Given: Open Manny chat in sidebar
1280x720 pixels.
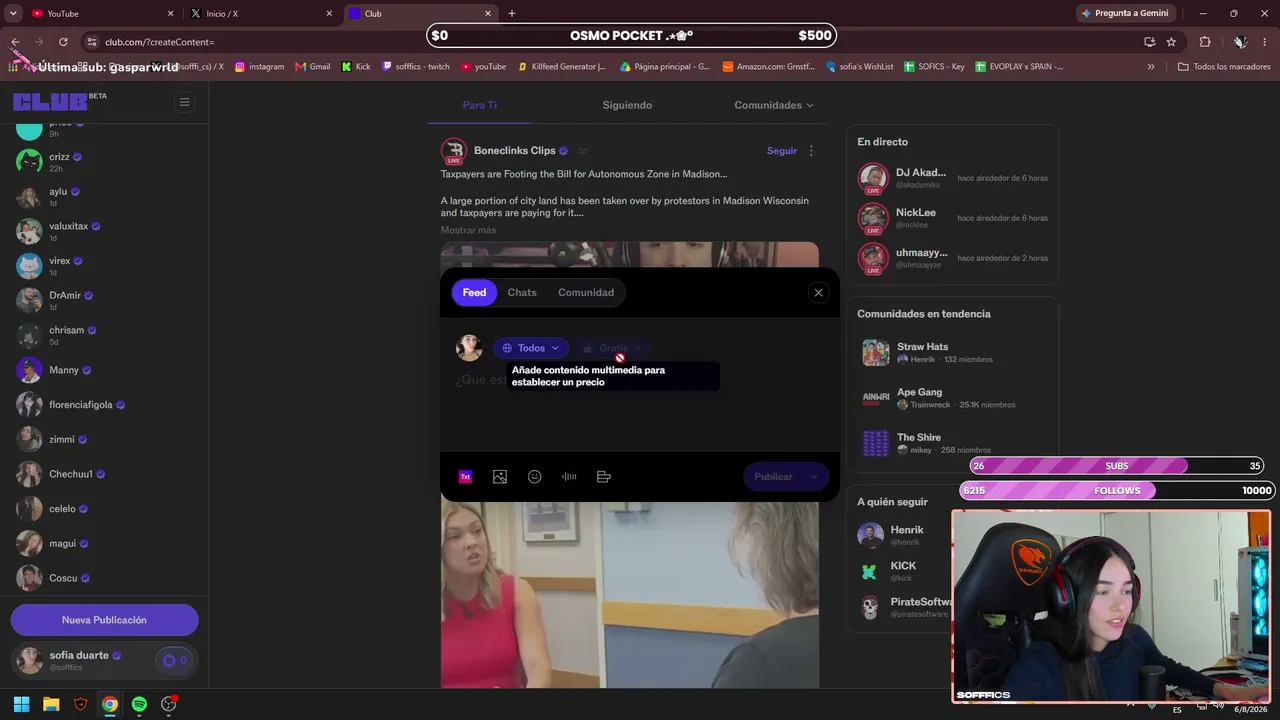Looking at the screenshot, I should point(104,370).
